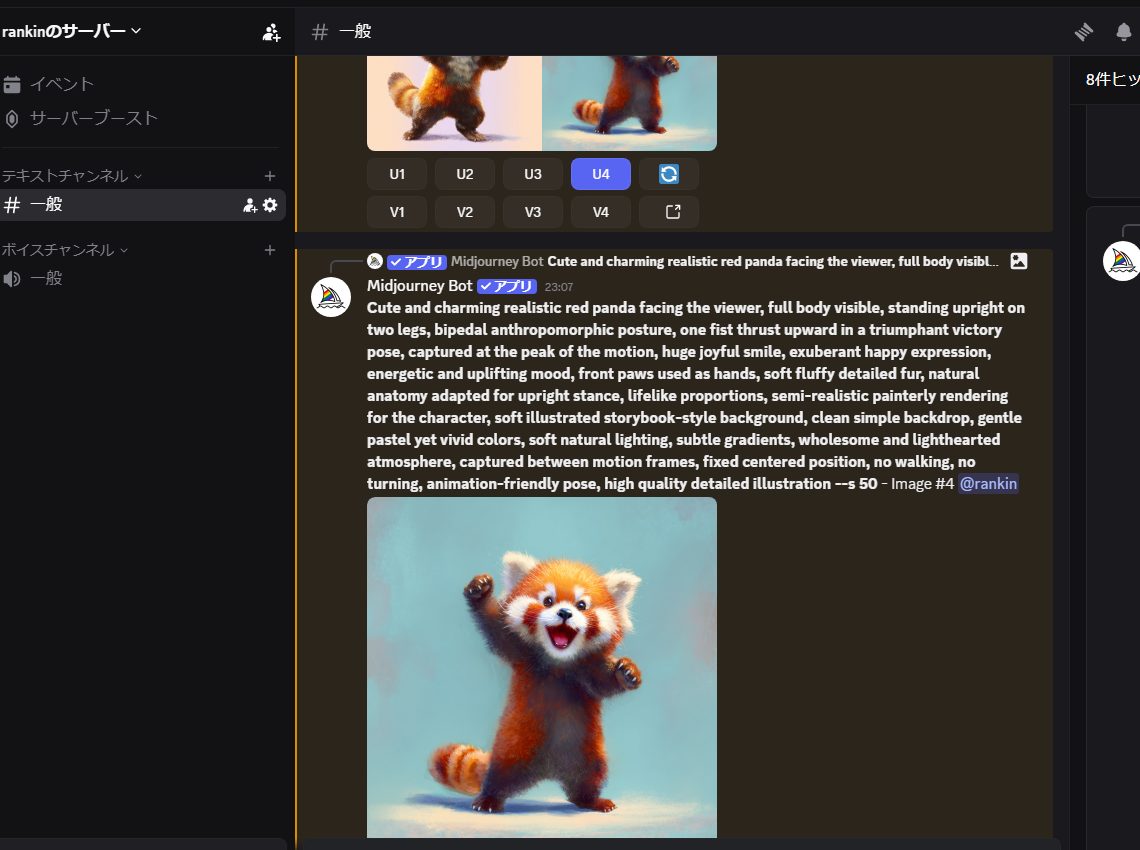Open settings gear for 一般 text channel
Image resolution: width=1140 pixels, height=850 pixels.
(270, 205)
